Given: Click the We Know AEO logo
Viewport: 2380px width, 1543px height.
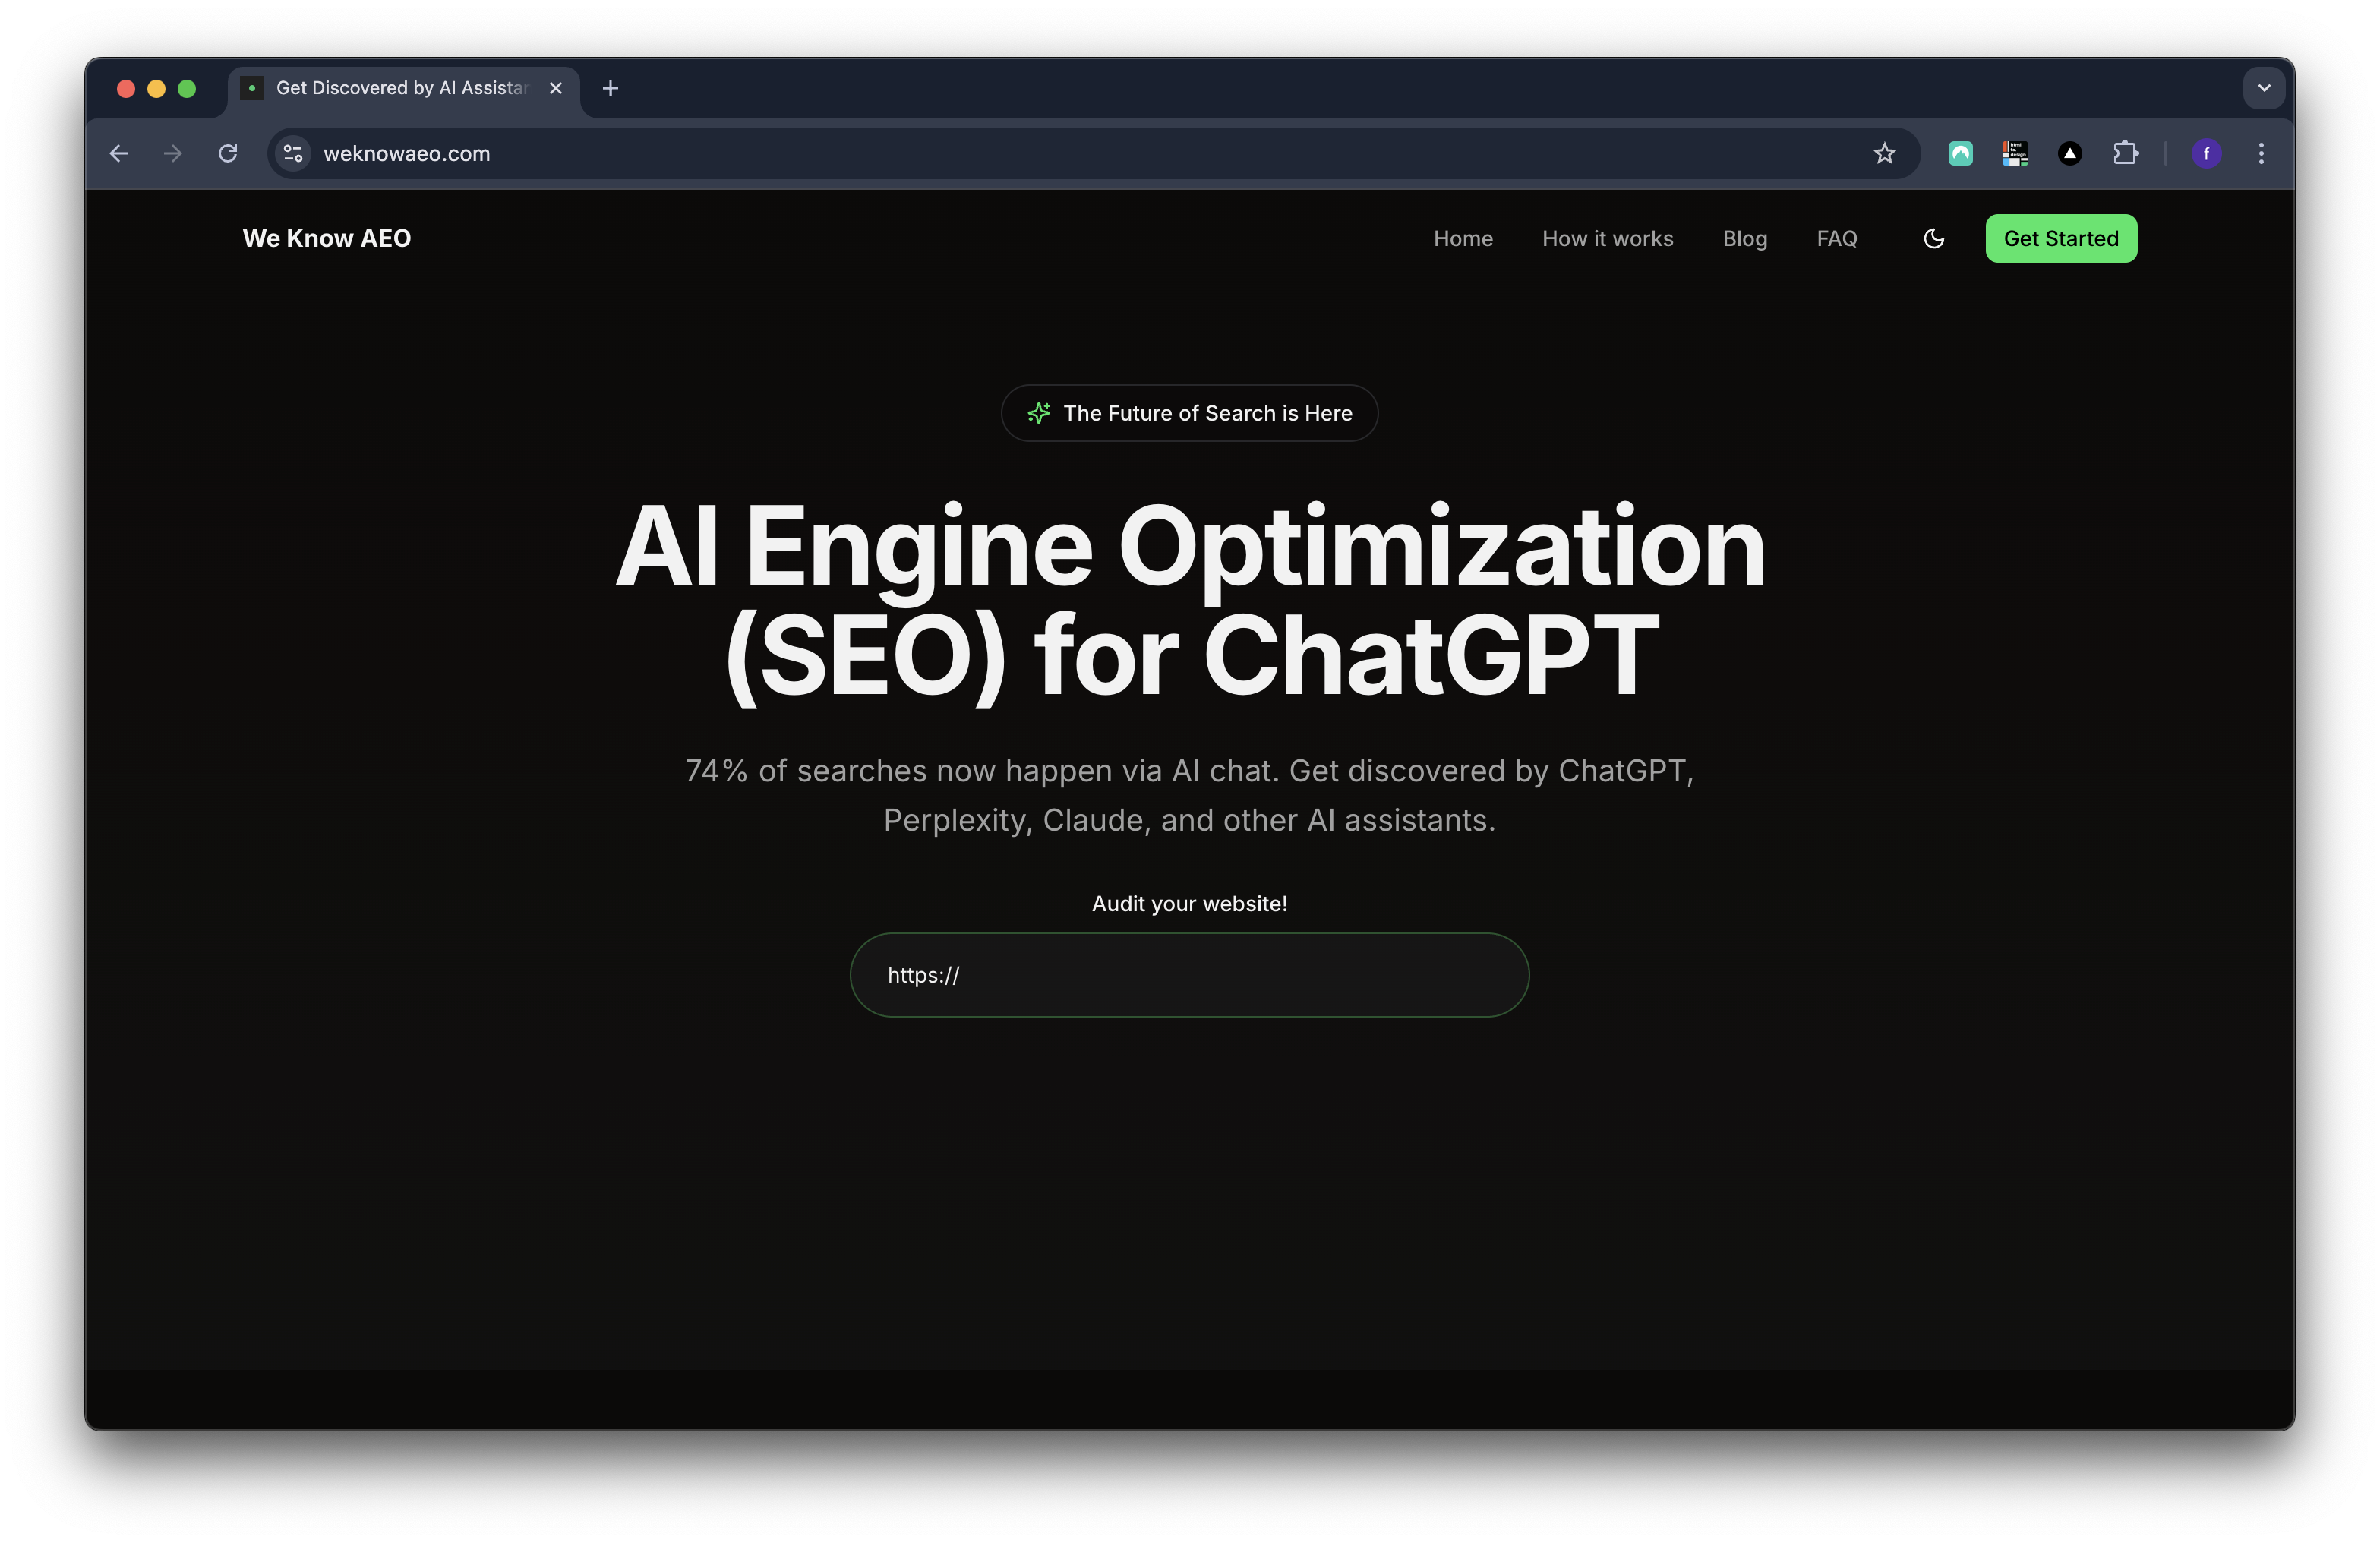Looking at the screenshot, I should [x=327, y=239].
